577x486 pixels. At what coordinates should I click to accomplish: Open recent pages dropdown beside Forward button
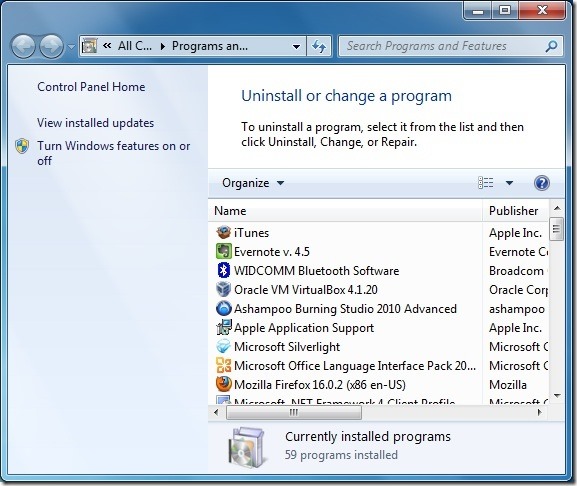point(71,47)
